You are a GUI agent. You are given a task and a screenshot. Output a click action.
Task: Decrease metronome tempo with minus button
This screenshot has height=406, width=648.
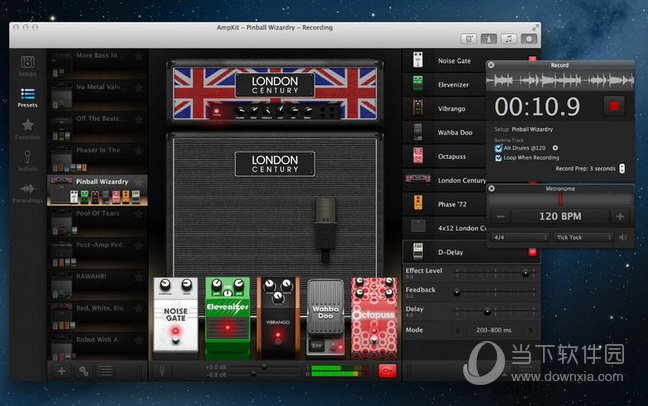click(x=500, y=216)
